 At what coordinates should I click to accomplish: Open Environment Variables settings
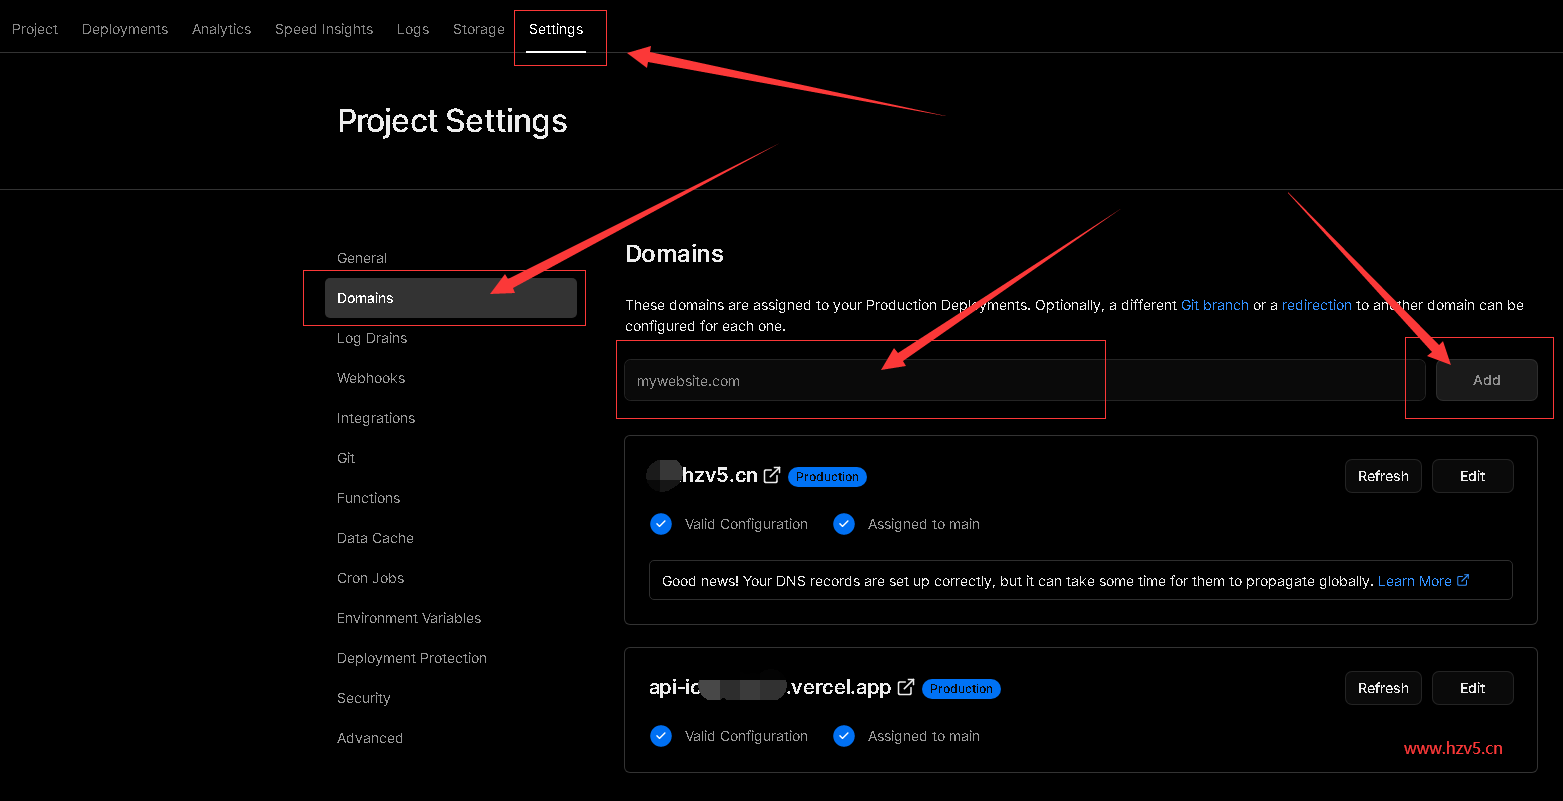pyautogui.click(x=409, y=618)
